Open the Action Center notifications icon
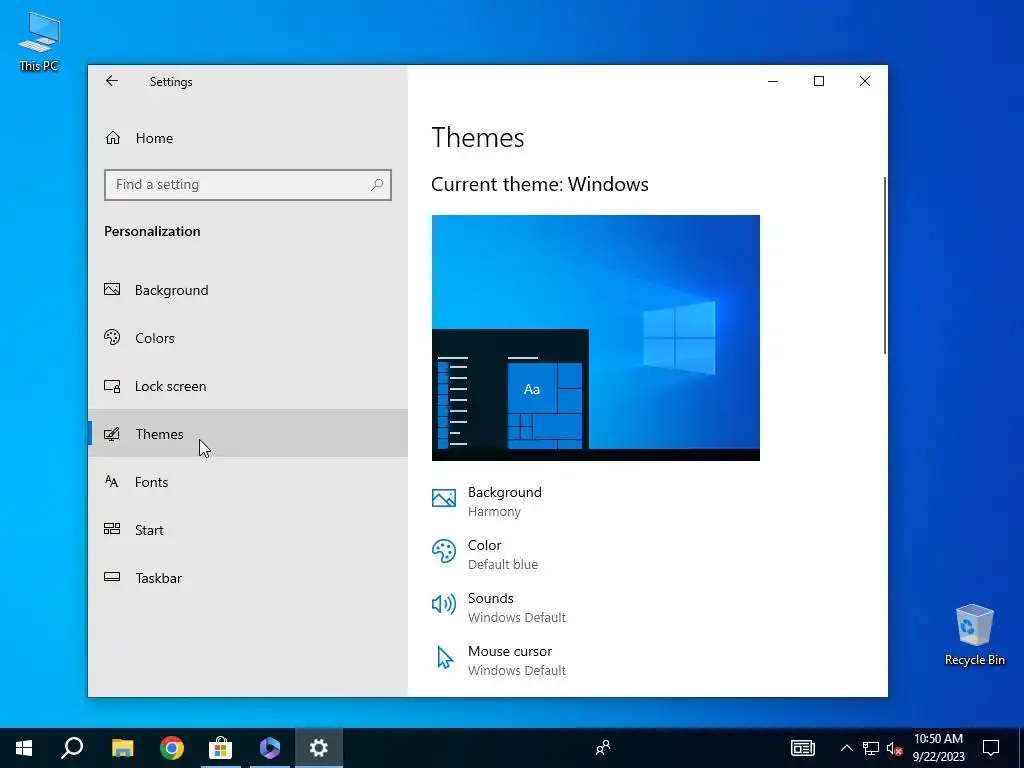This screenshot has width=1024, height=768. pyautogui.click(x=991, y=748)
